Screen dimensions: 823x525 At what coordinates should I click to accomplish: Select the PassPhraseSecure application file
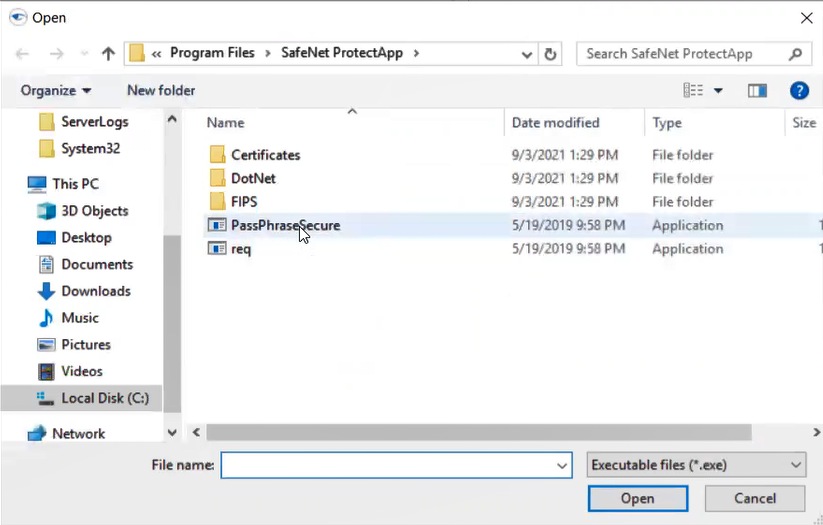point(285,226)
